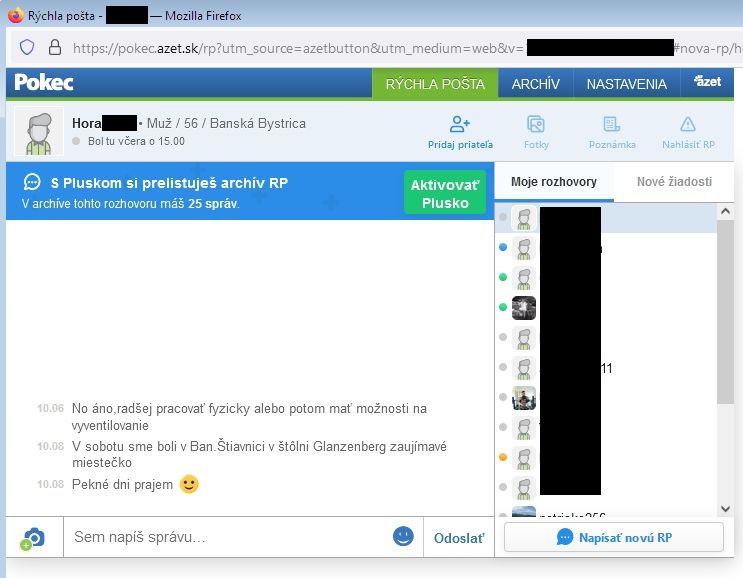Screen dimensions: 743x578
Task: Click the Firefox shield tracking protection icon
Action: 27,47
